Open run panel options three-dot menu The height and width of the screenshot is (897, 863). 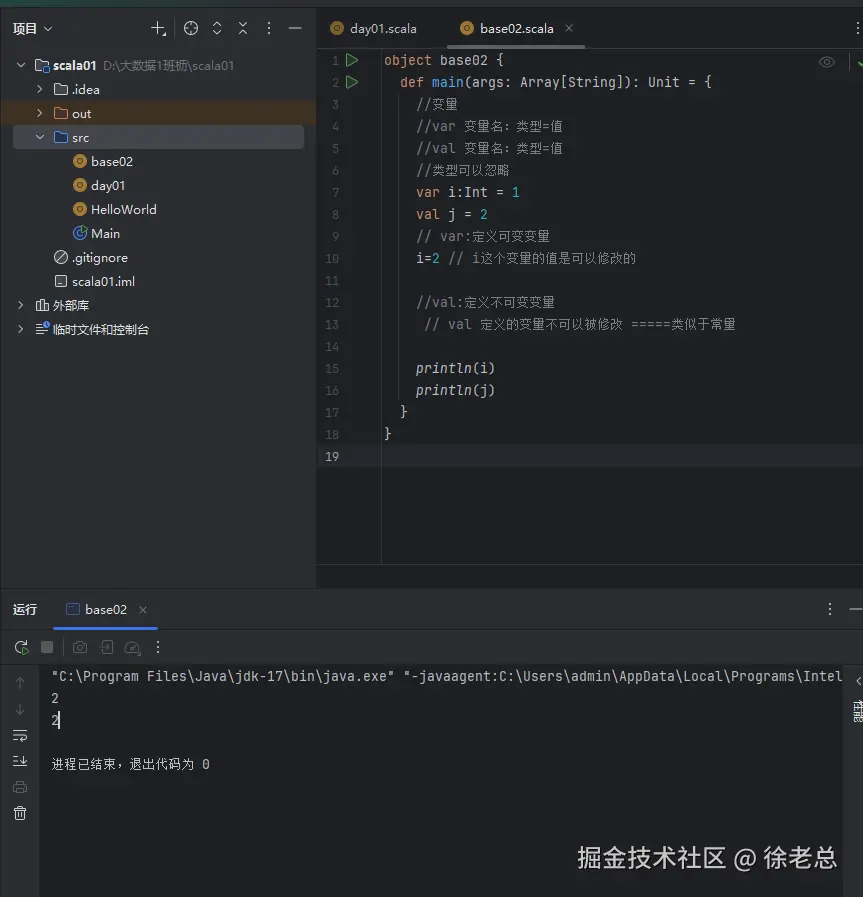pos(830,609)
